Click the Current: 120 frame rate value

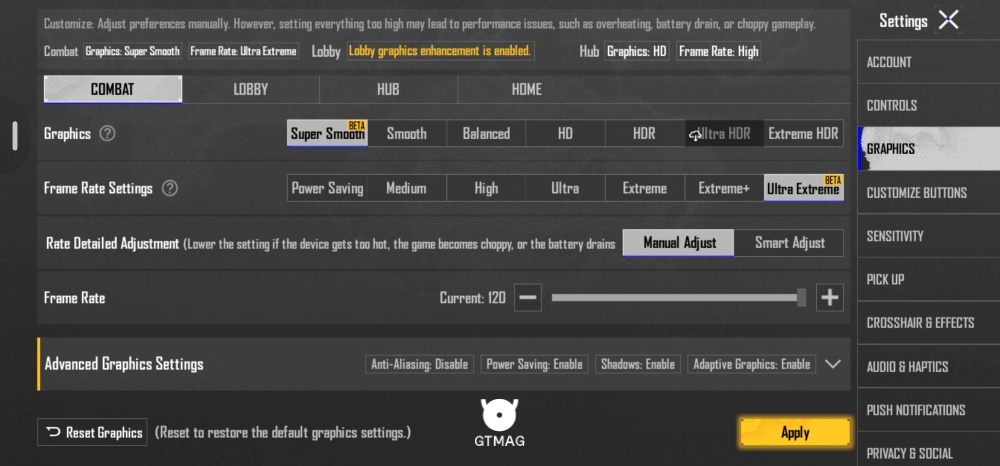[473, 298]
